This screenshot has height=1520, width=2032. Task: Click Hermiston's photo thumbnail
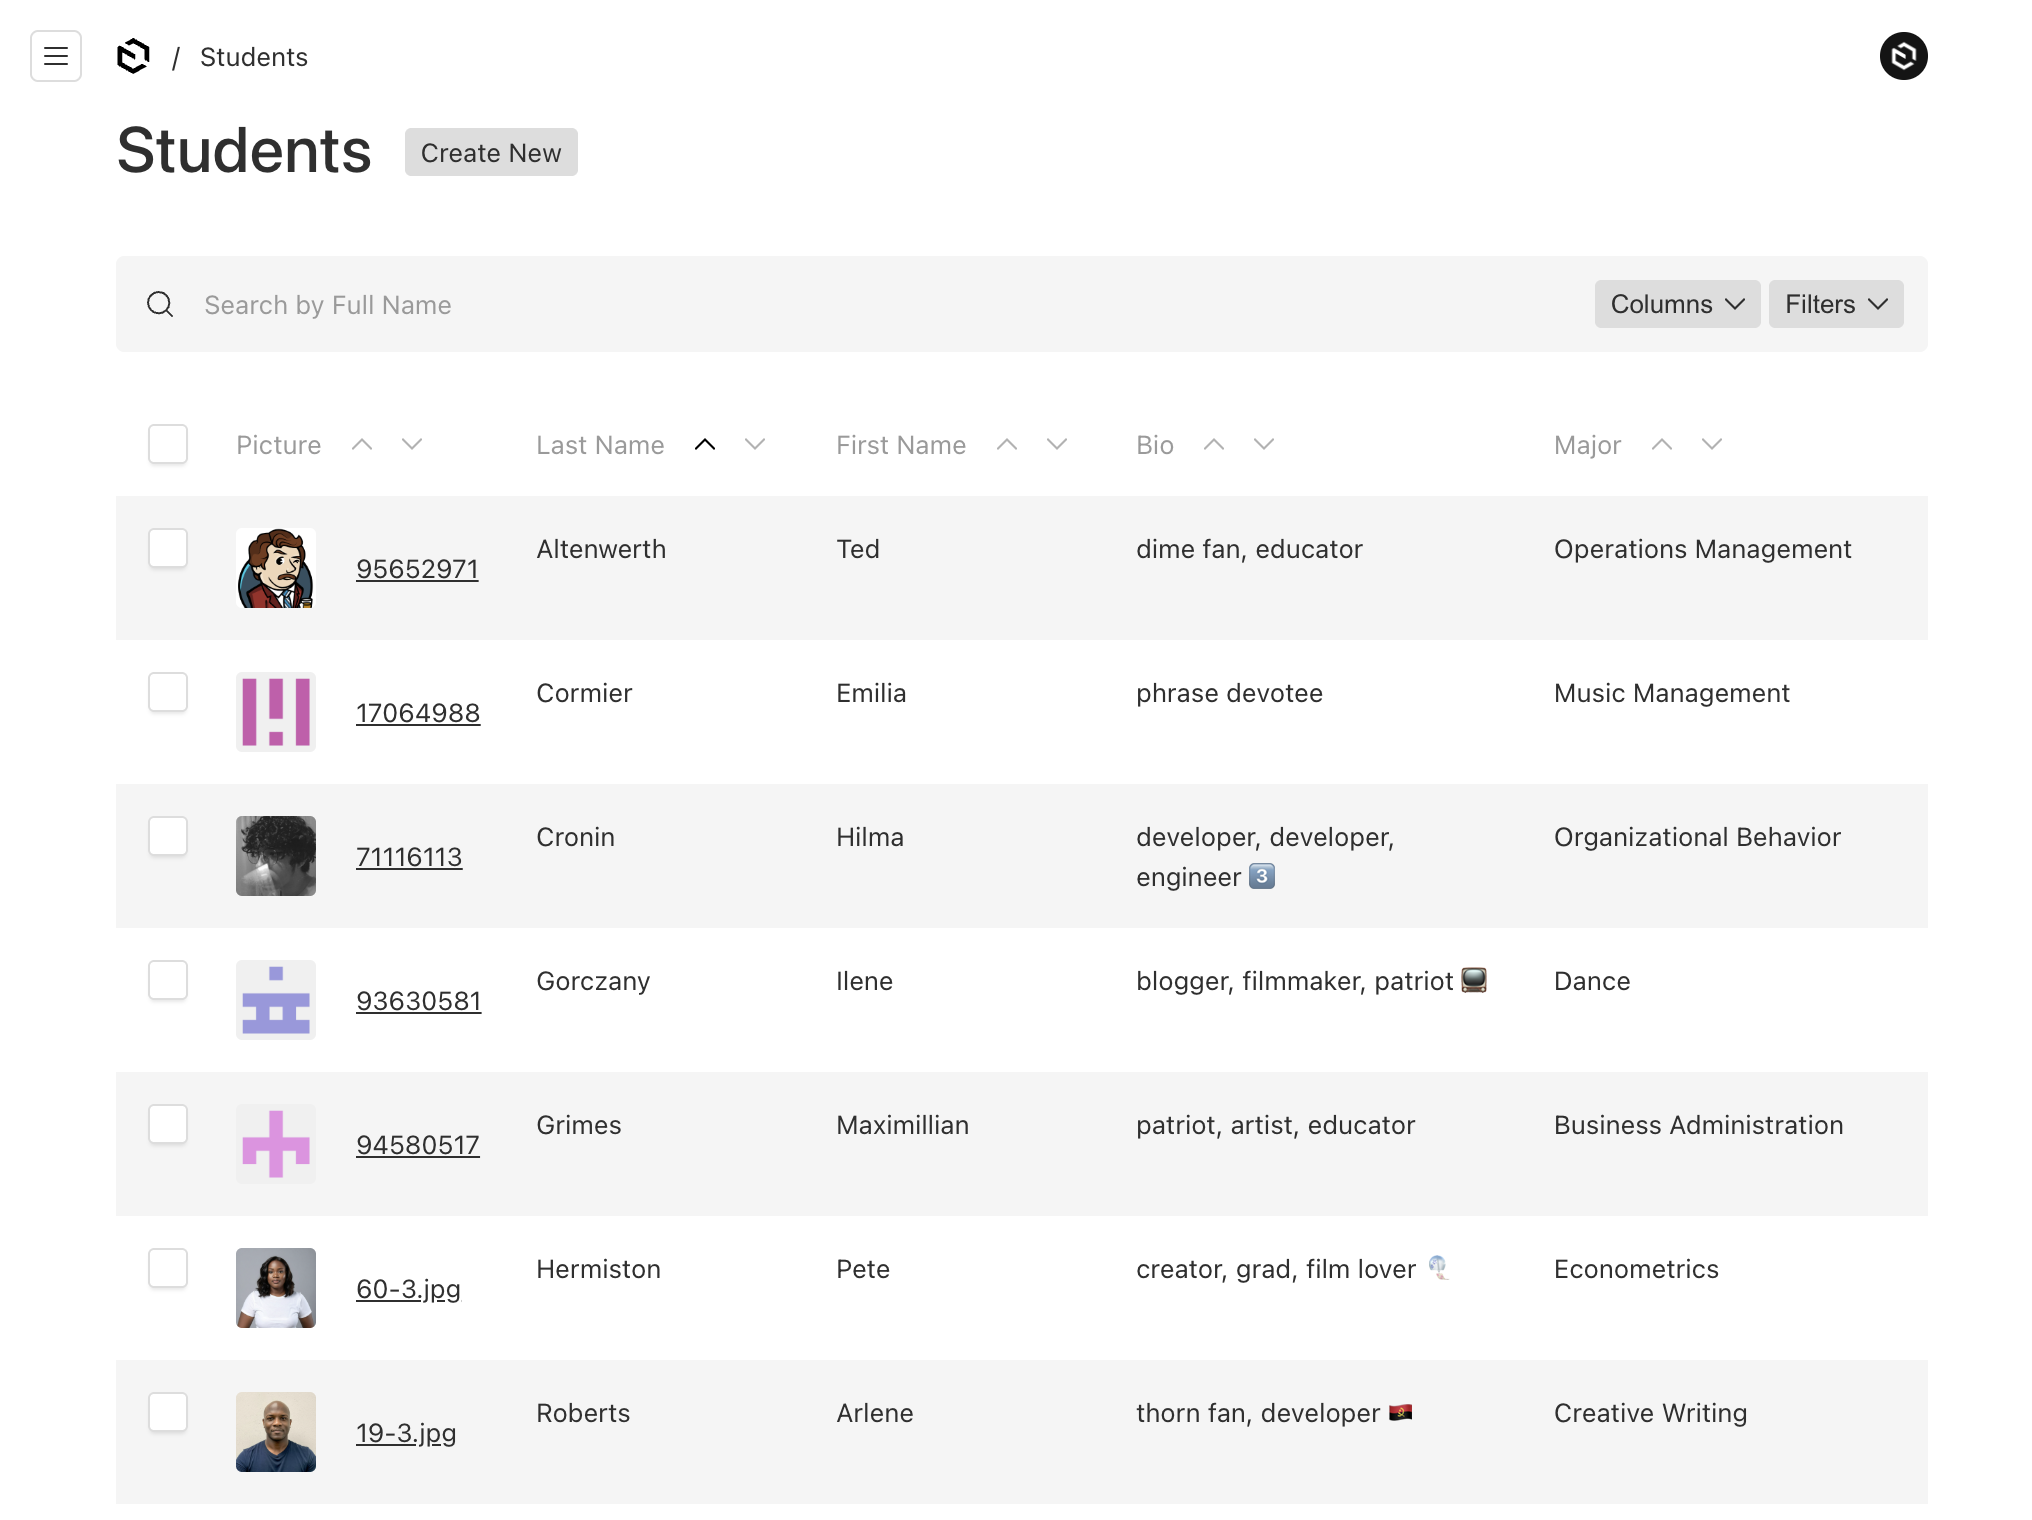276,1288
